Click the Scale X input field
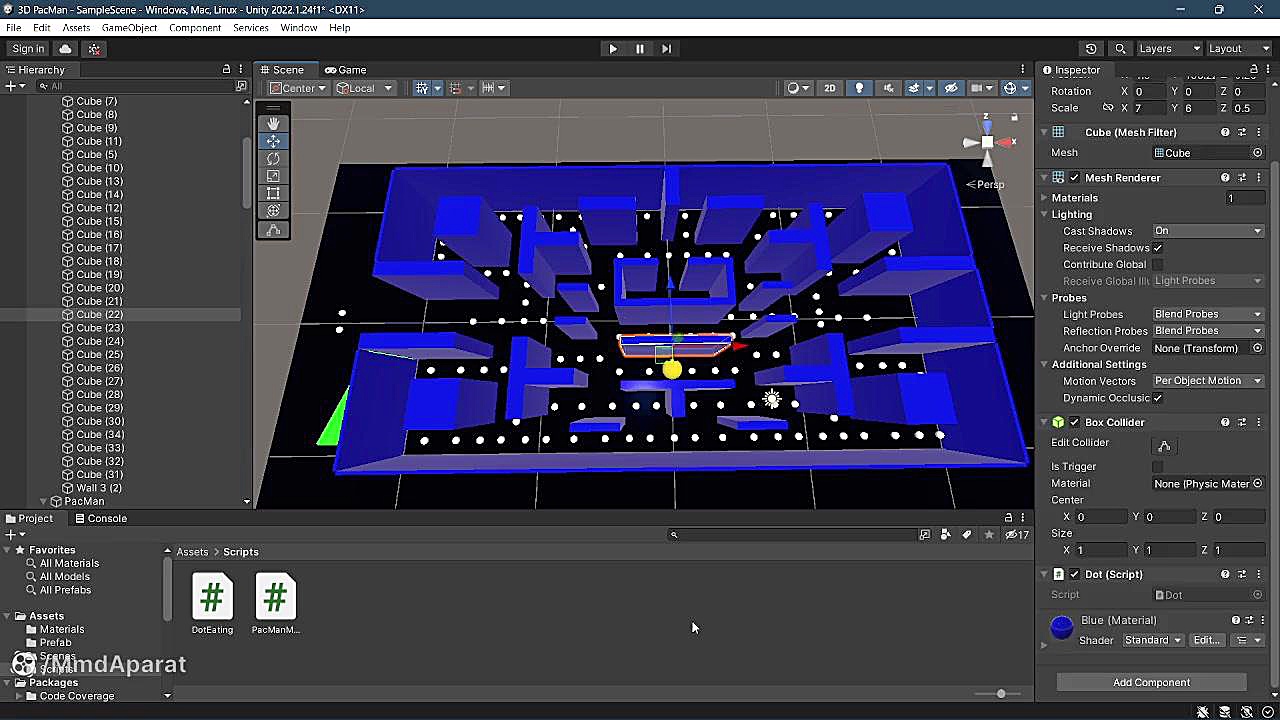 click(1150, 108)
